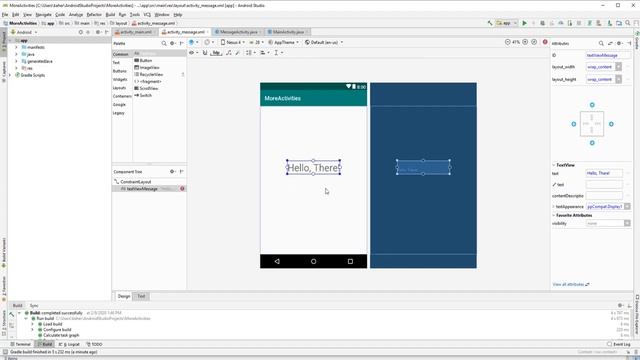Click Zoom to Fit Screen icon
This screenshot has width=640, height=360.
tap(534, 42)
